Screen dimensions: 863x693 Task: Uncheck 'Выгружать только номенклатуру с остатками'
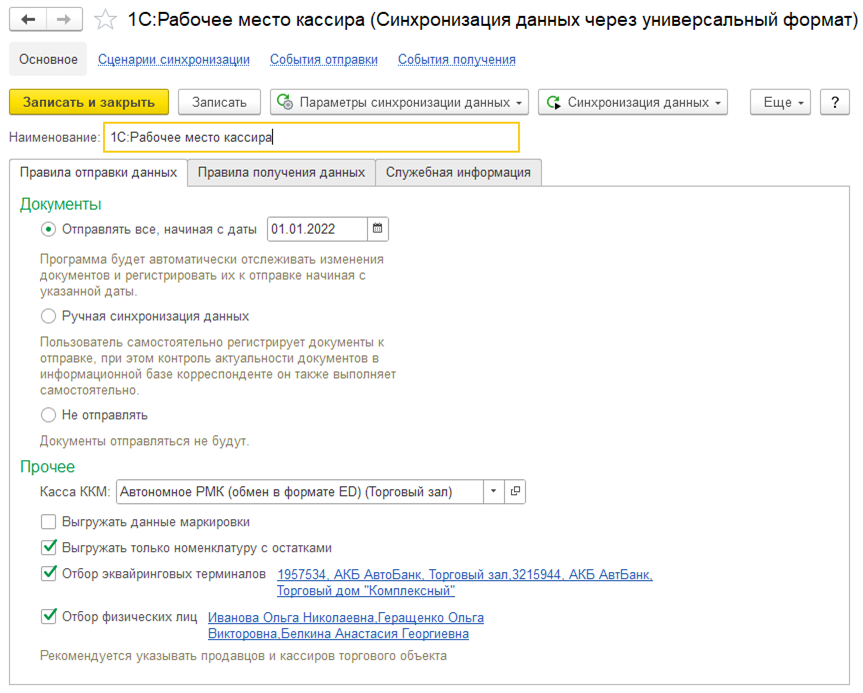(x=49, y=548)
